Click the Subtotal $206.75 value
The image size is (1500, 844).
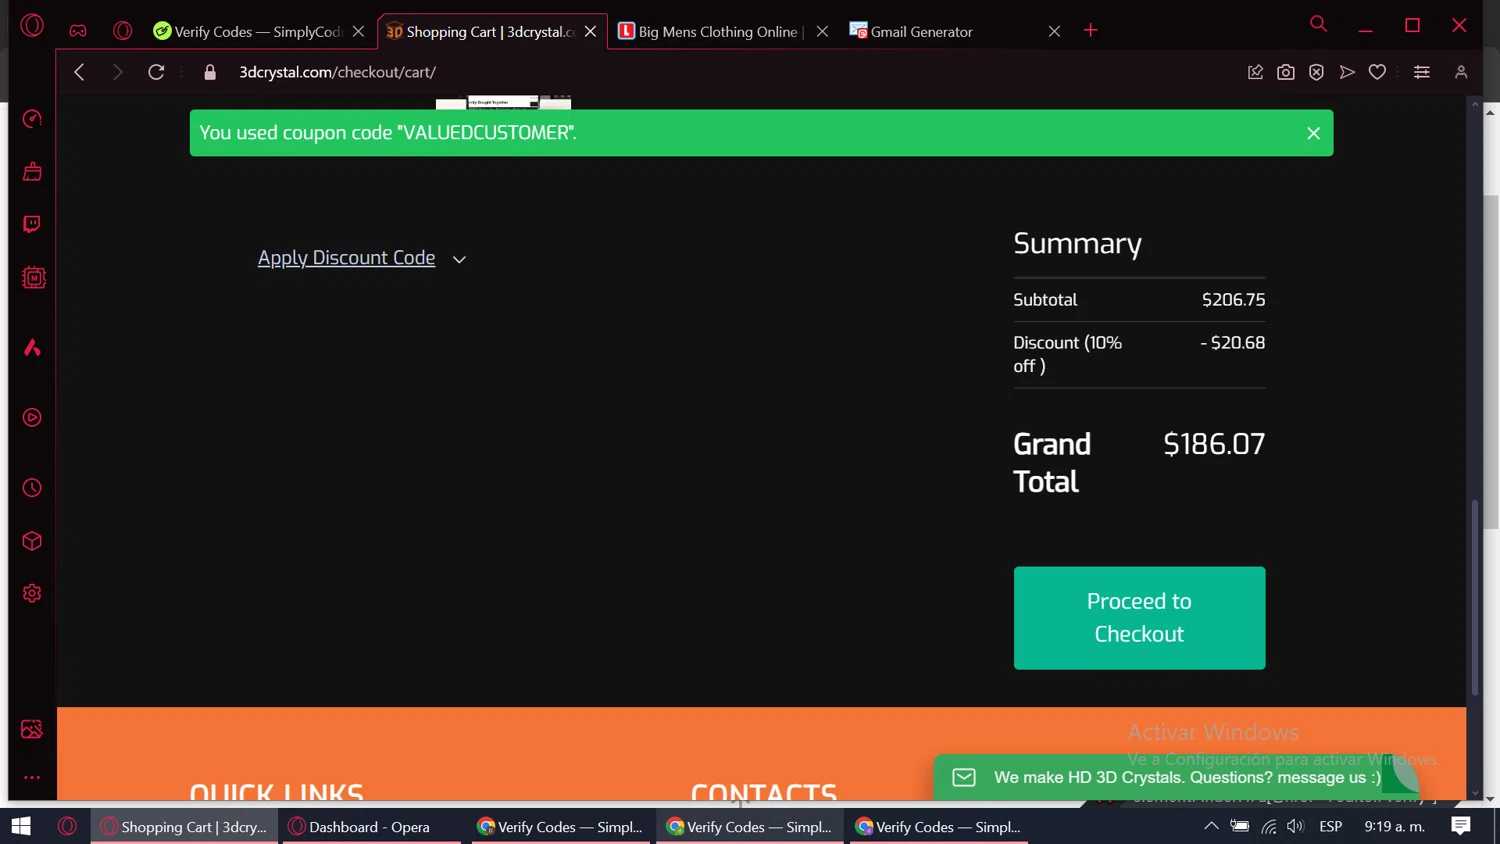click(x=1233, y=300)
